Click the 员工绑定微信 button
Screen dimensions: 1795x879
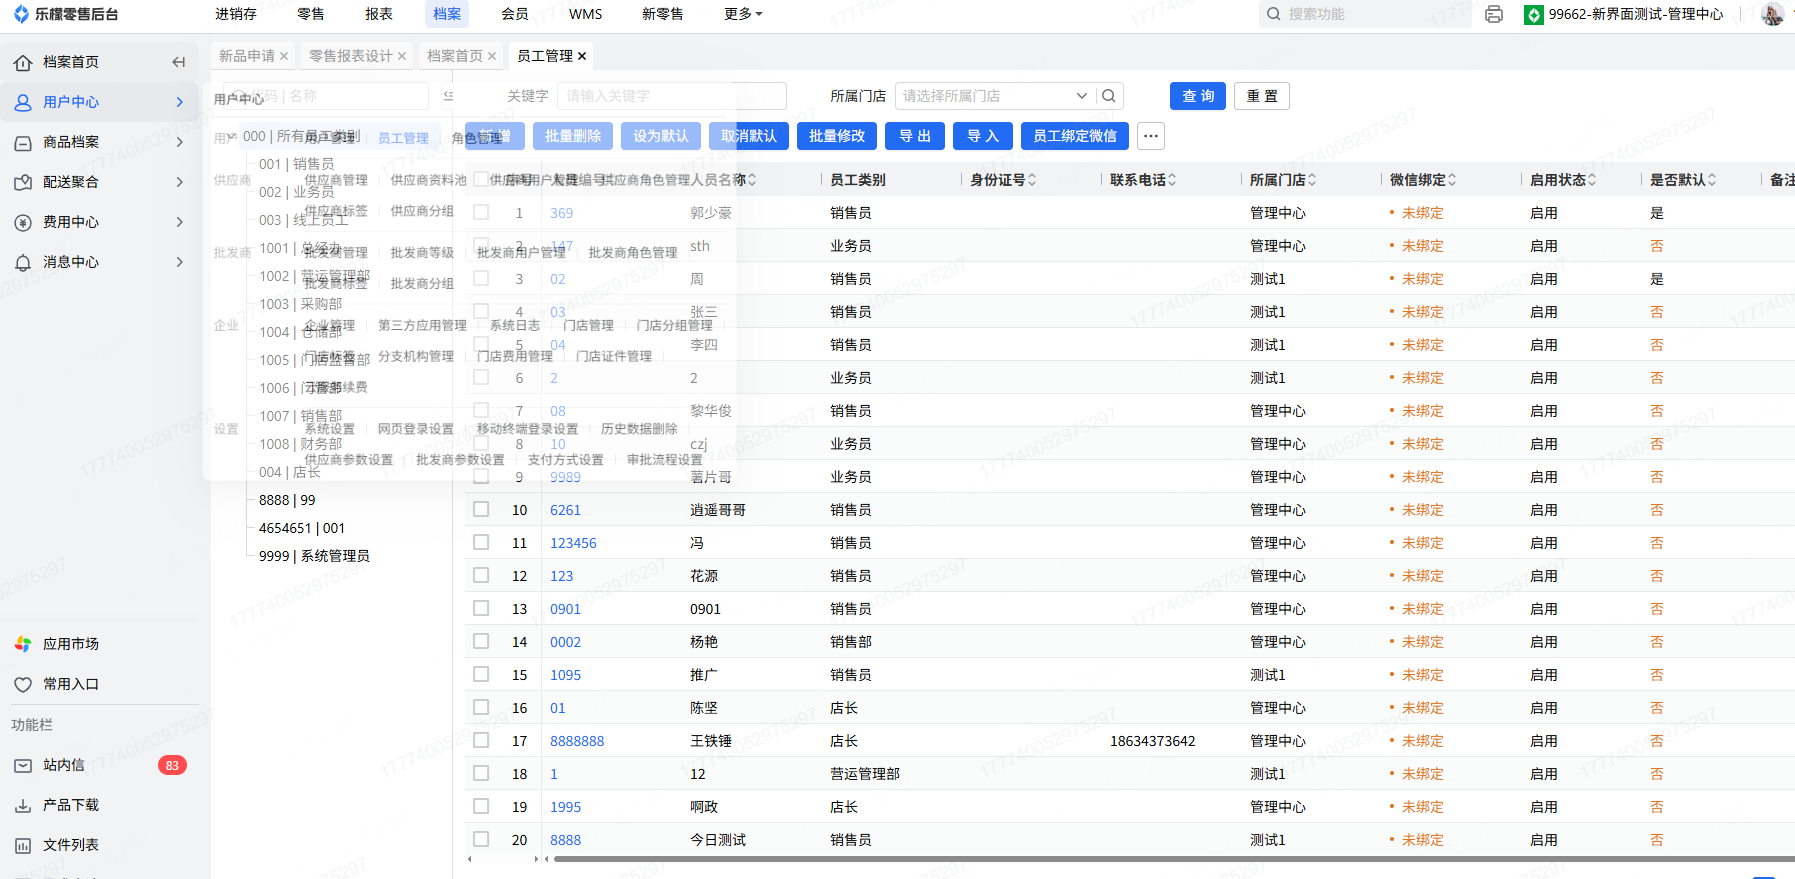pyautogui.click(x=1075, y=136)
